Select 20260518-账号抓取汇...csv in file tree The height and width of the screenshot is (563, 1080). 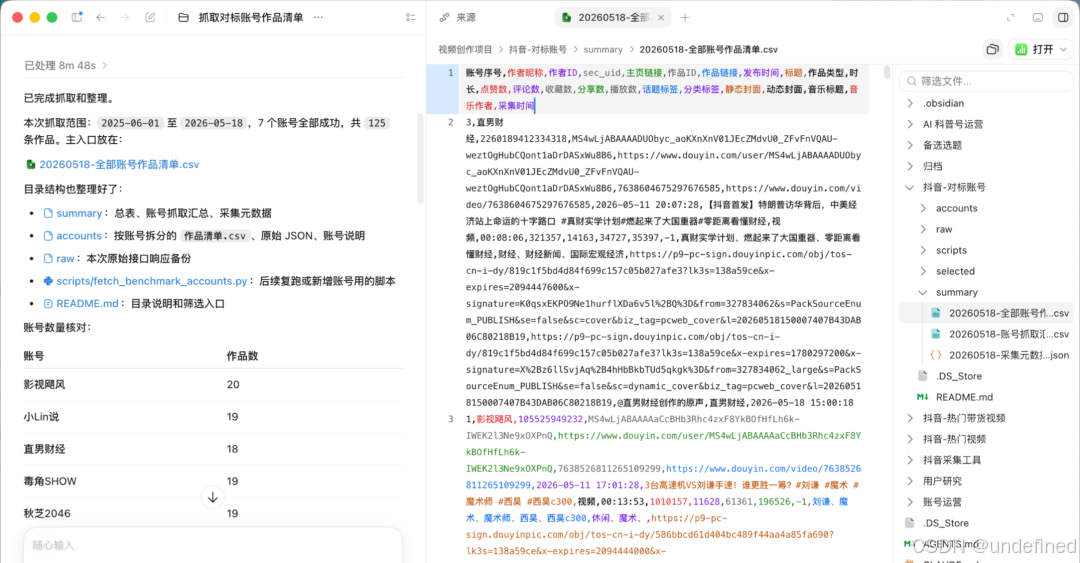pyautogui.click(x=986, y=334)
